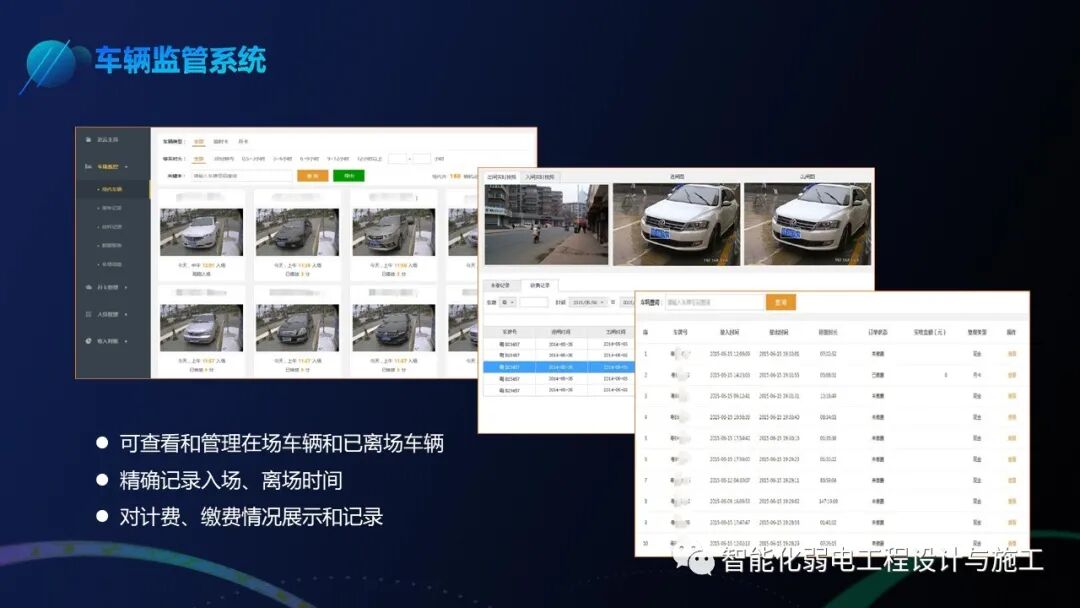
Task: Click the orange action link in payment row 1
Action: pyautogui.click(x=1012, y=354)
